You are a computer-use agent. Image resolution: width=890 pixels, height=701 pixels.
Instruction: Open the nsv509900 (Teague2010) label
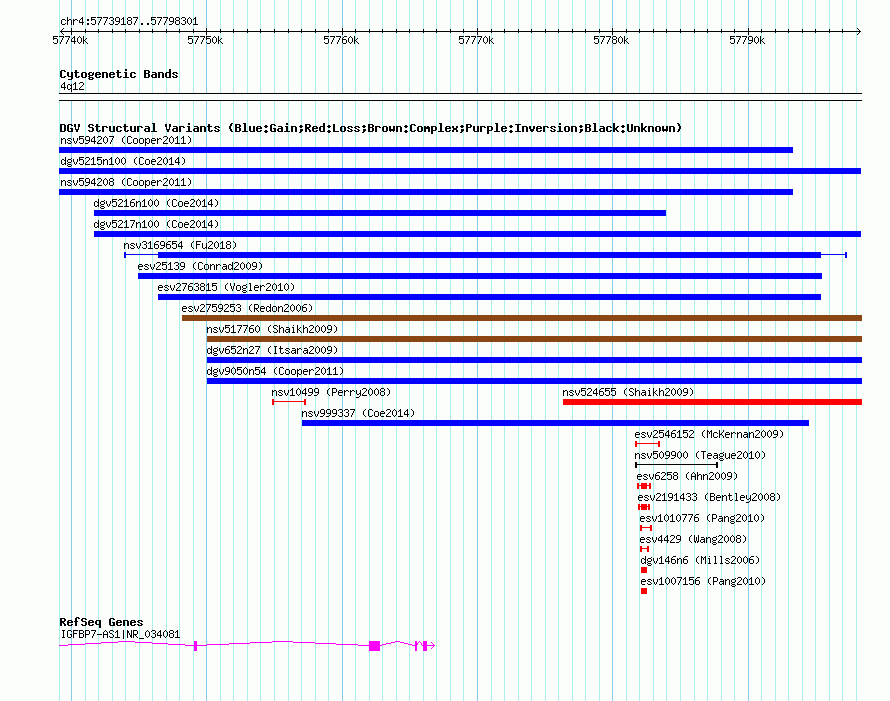[x=700, y=455]
